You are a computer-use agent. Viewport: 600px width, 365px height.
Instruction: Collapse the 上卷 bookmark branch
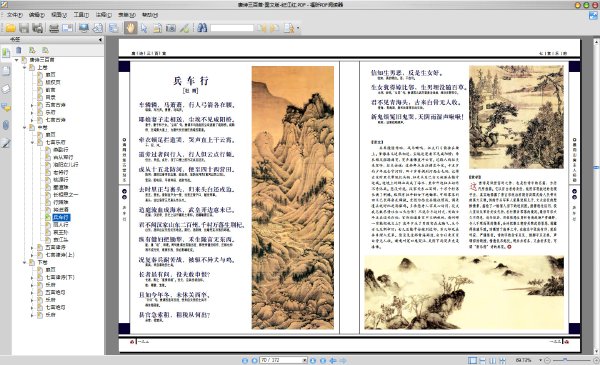tap(24, 67)
